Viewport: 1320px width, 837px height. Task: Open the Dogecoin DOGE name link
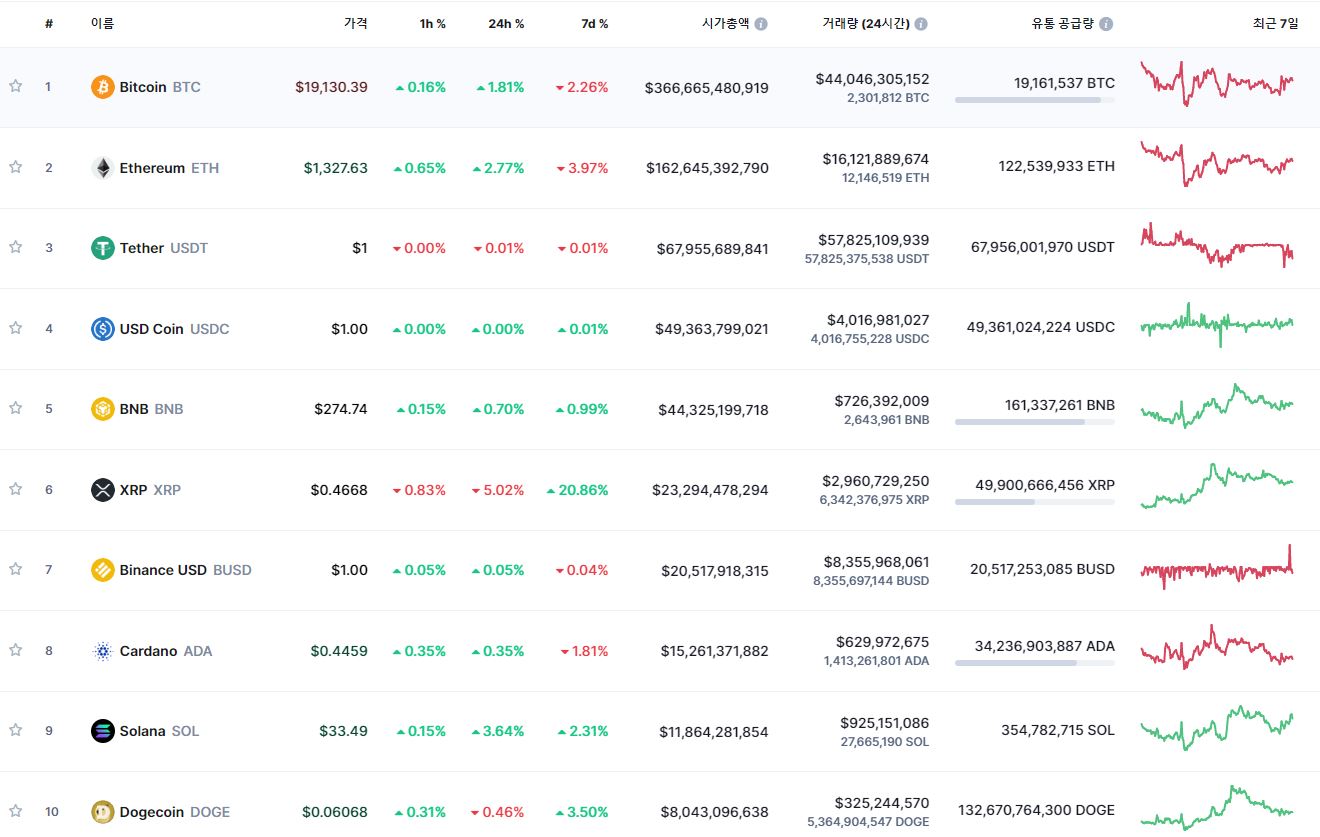174,812
